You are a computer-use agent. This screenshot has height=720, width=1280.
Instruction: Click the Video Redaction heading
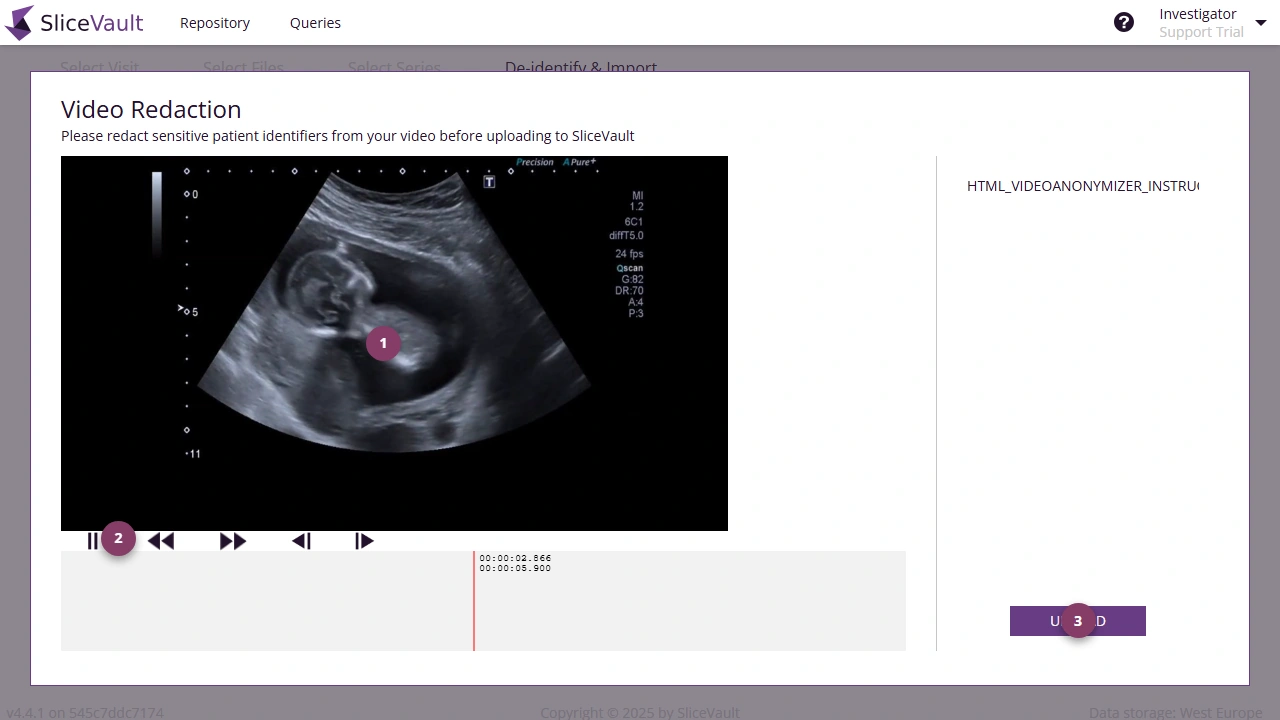coord(151,110)
